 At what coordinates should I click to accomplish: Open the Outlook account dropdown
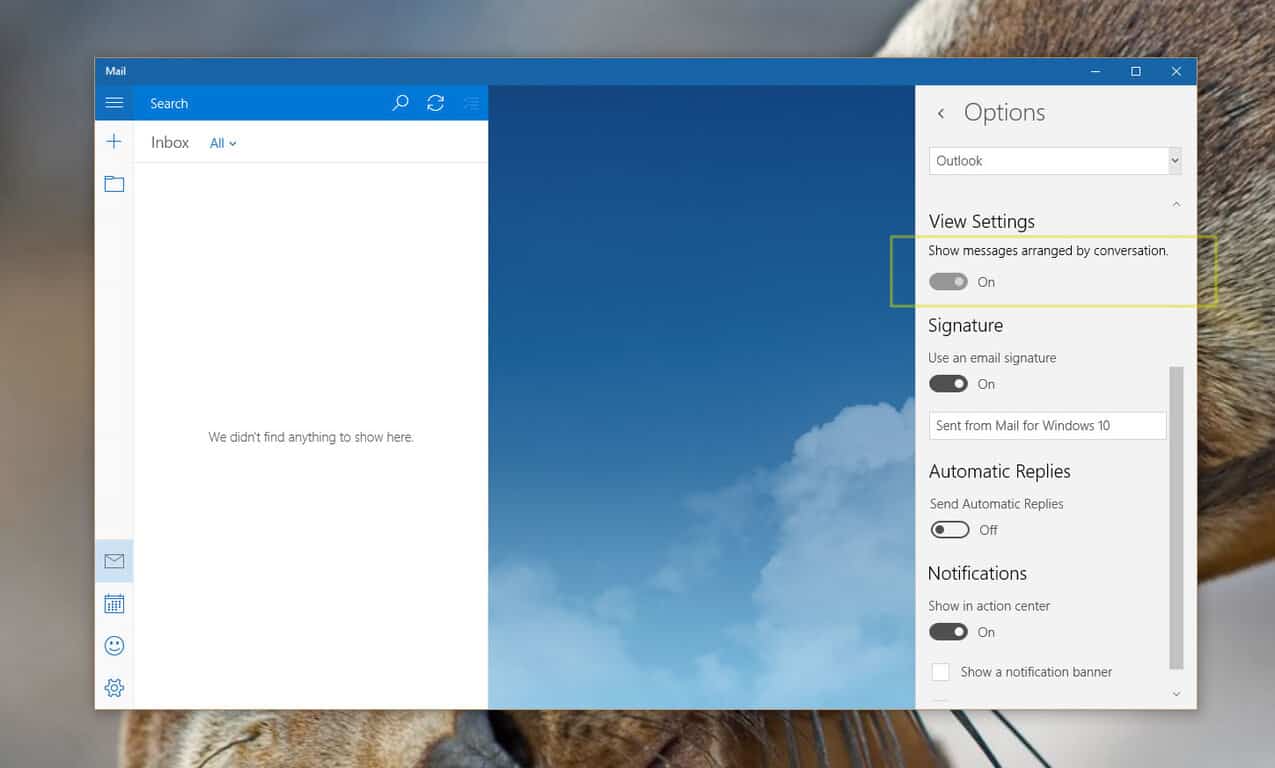(x=1055, y=161)
